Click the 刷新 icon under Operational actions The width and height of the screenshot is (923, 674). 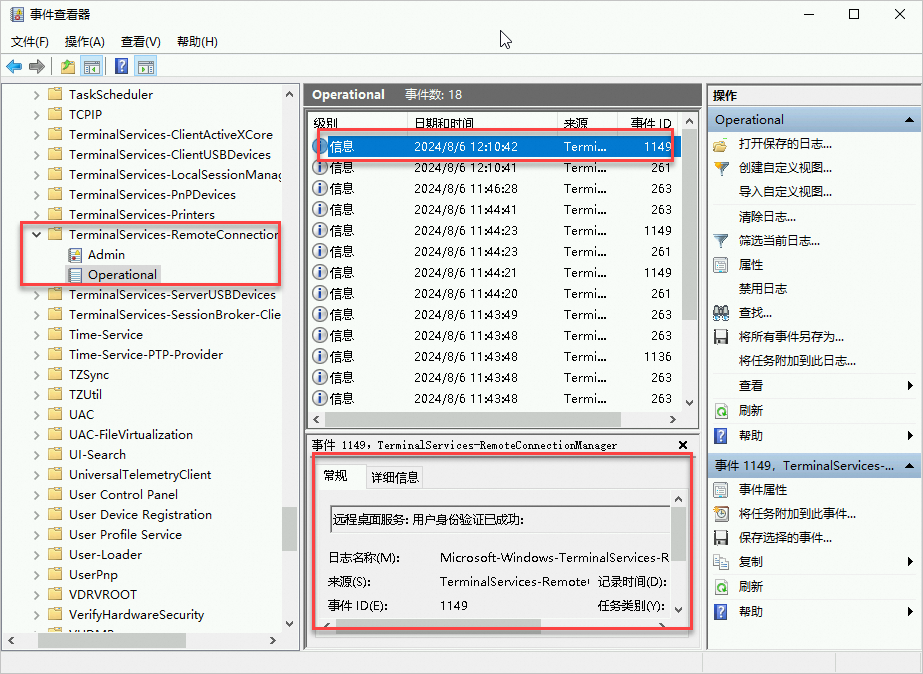722,409
